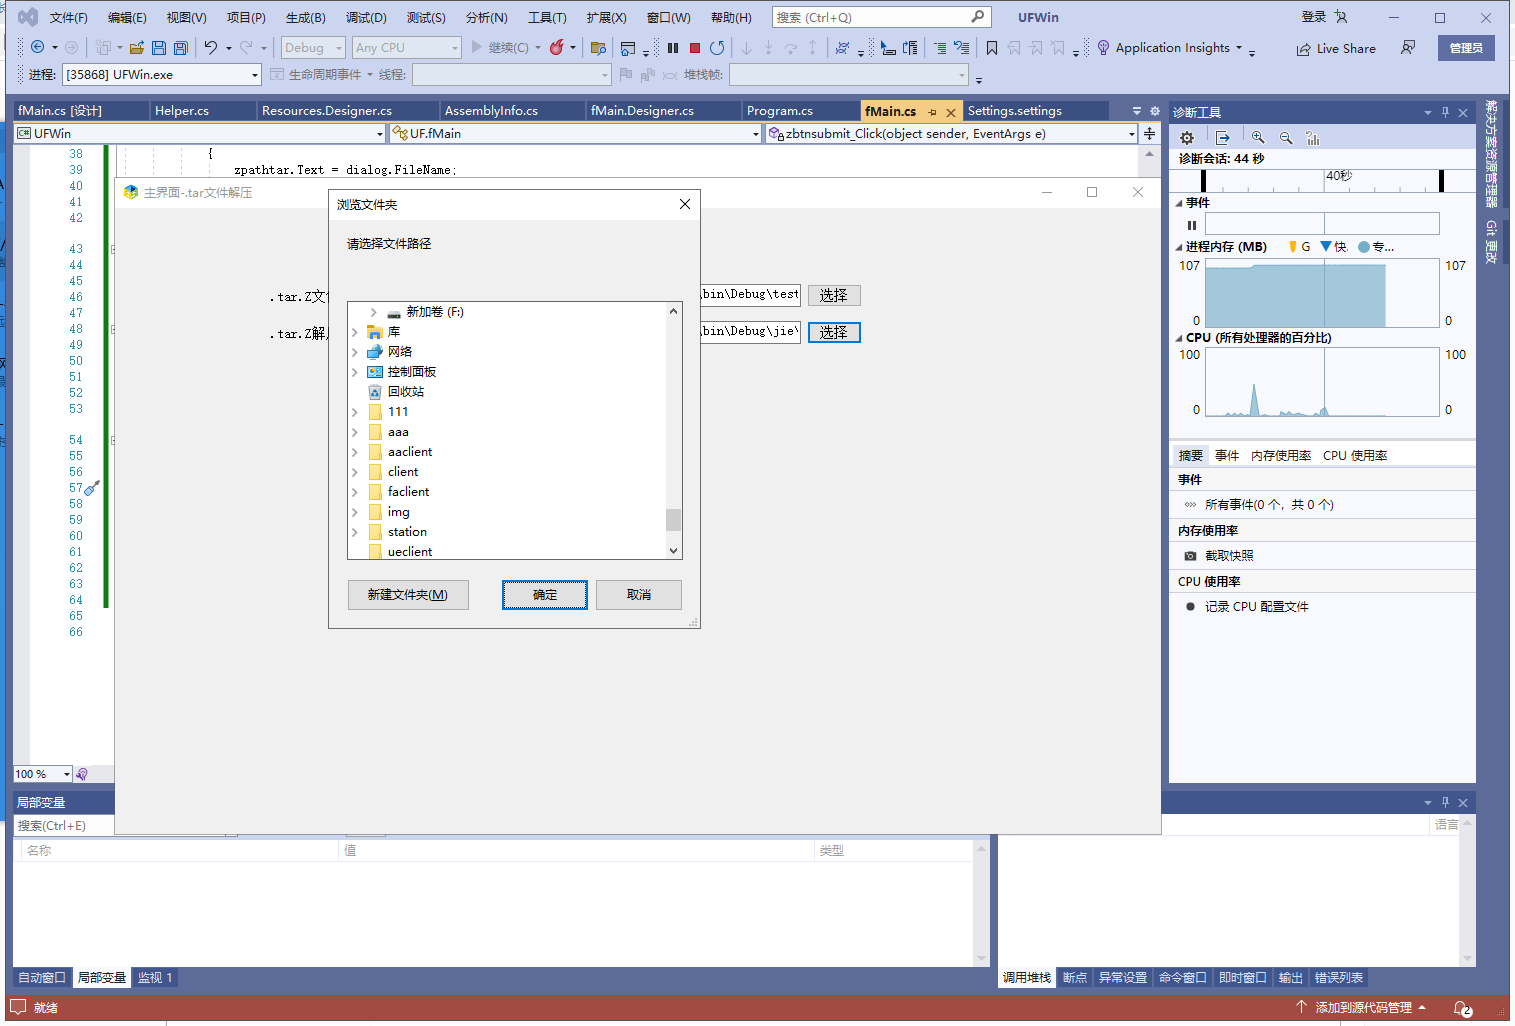Click 取消 in the folder browse dialog
Viewport: 1515px width, 1026px height.
click(x=639, y=595)
